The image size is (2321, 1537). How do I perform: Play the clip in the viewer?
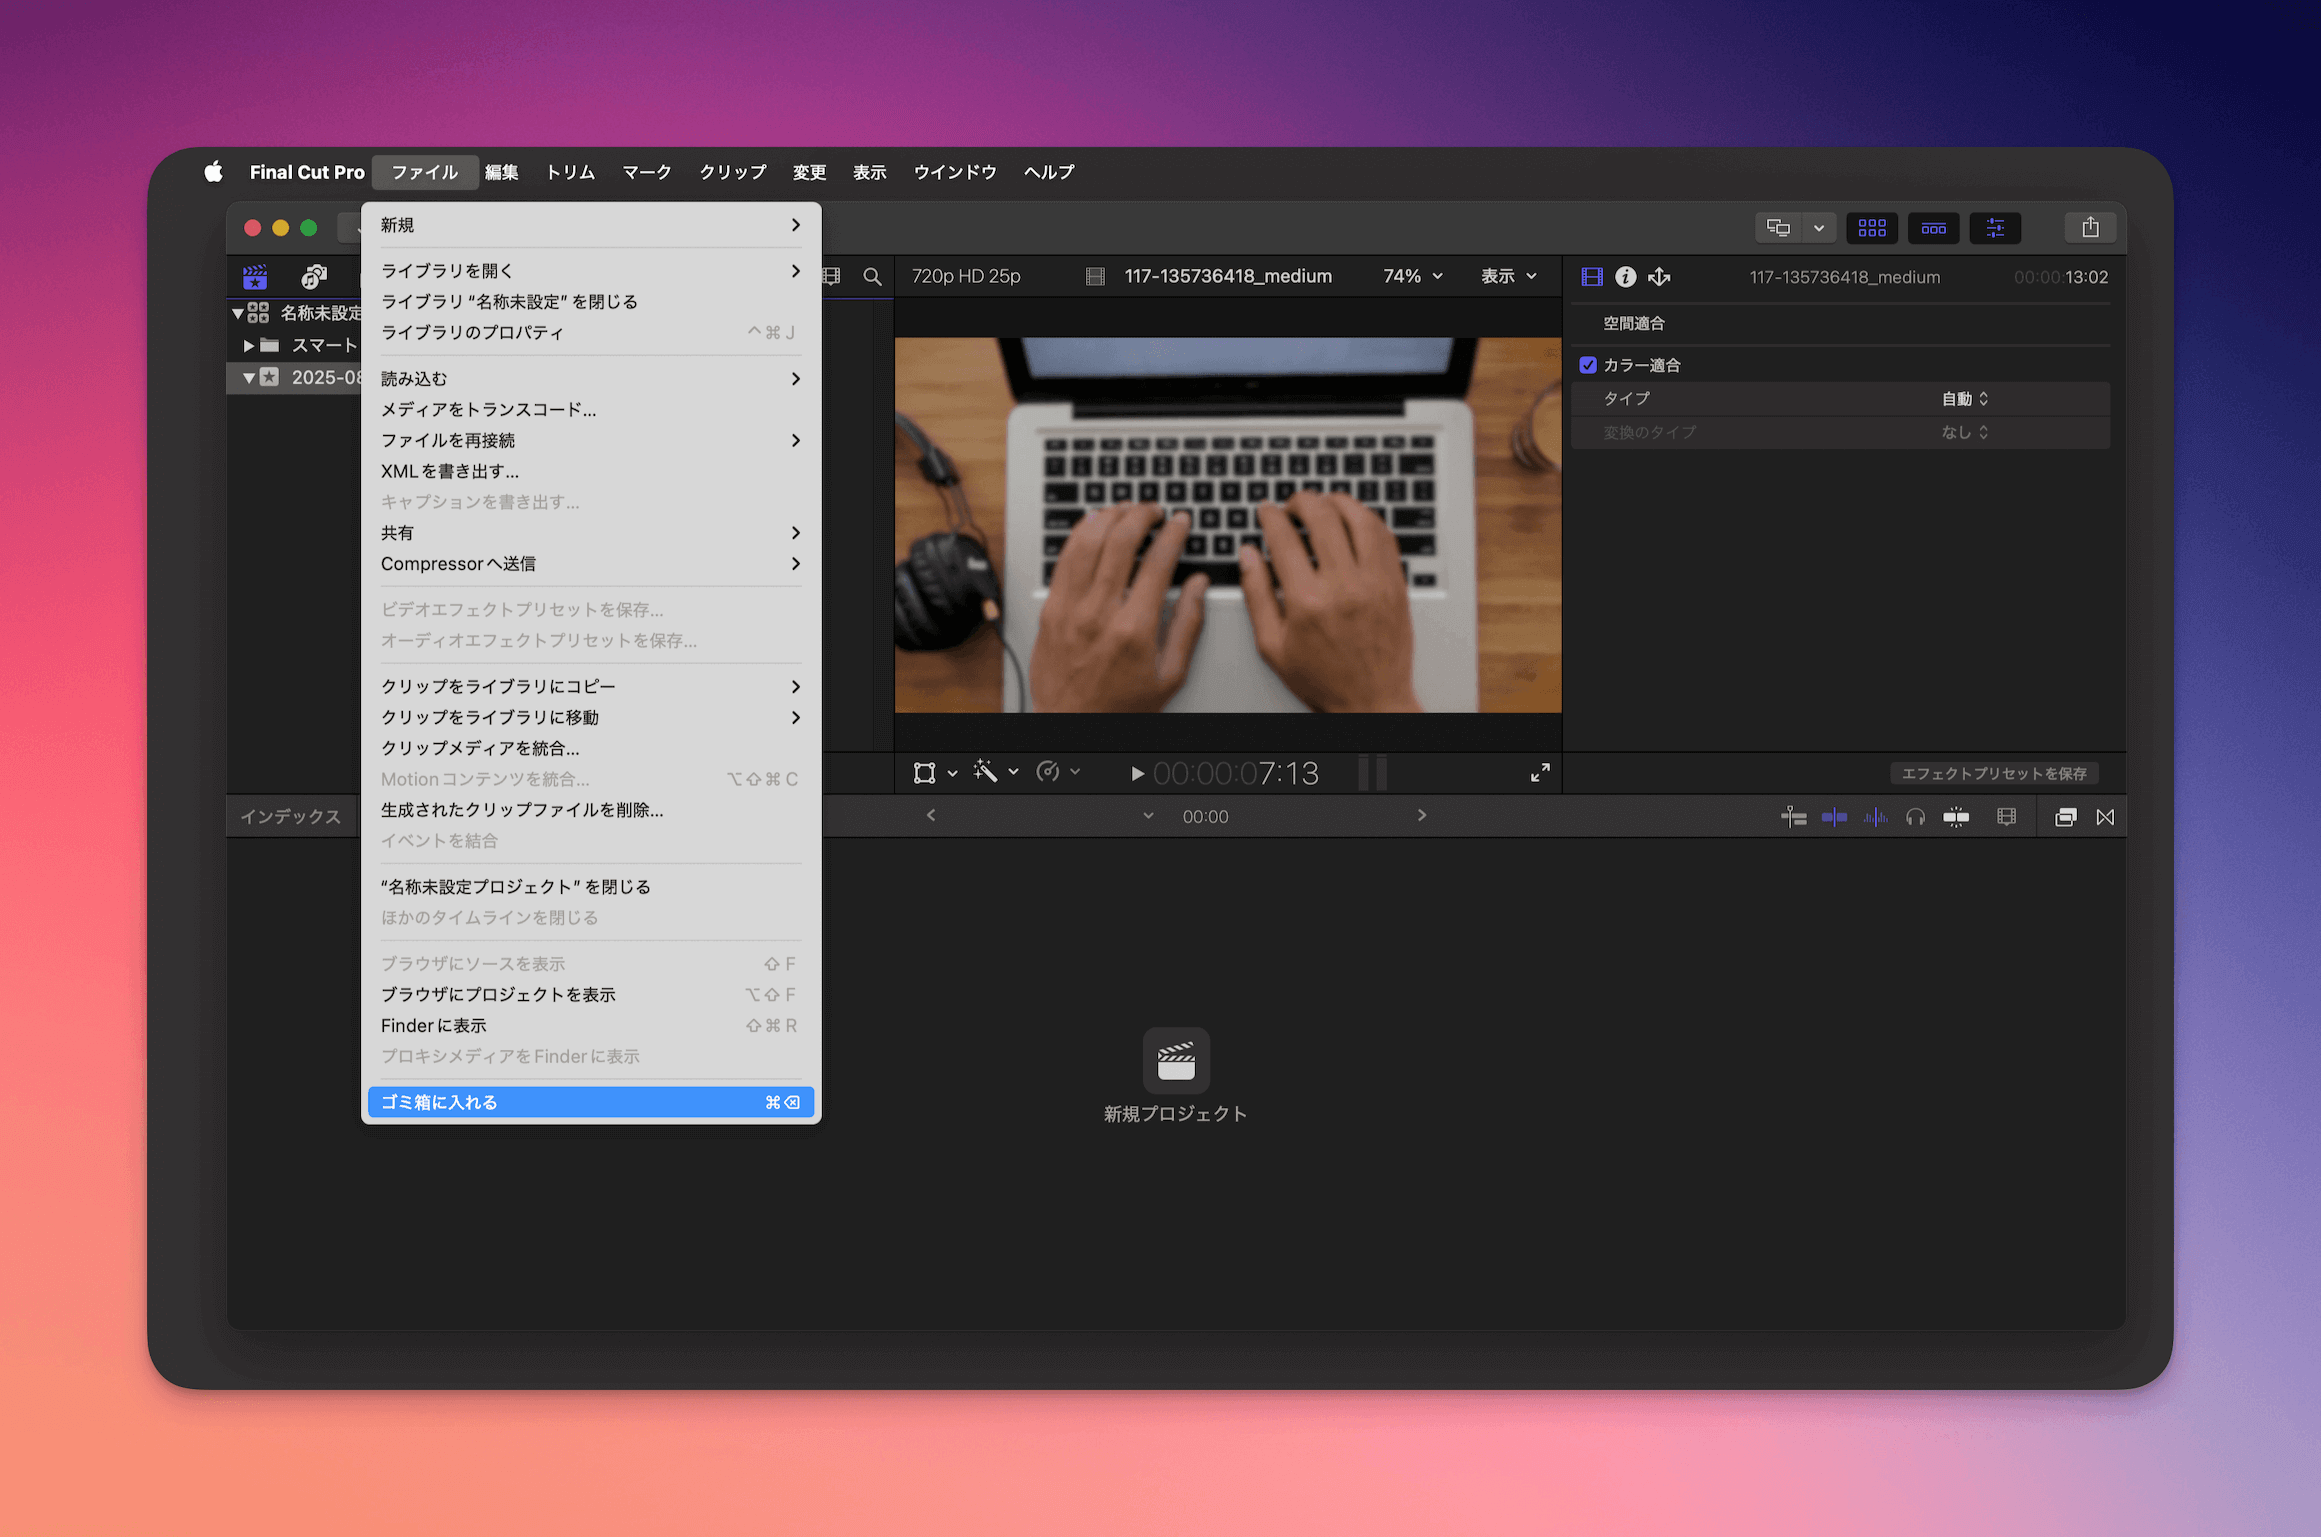point(1137,774)
